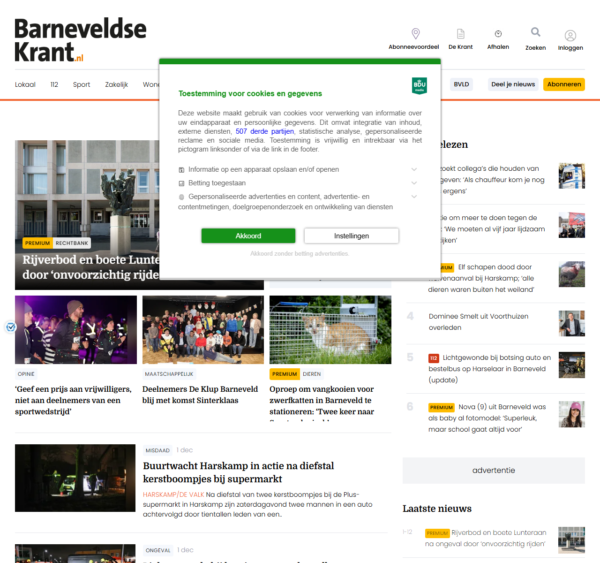The height and width of the screenshot is (563, 600).
Task: Expand the 'Betting toegestaan' chevron
Action: [x=414, y=183]
